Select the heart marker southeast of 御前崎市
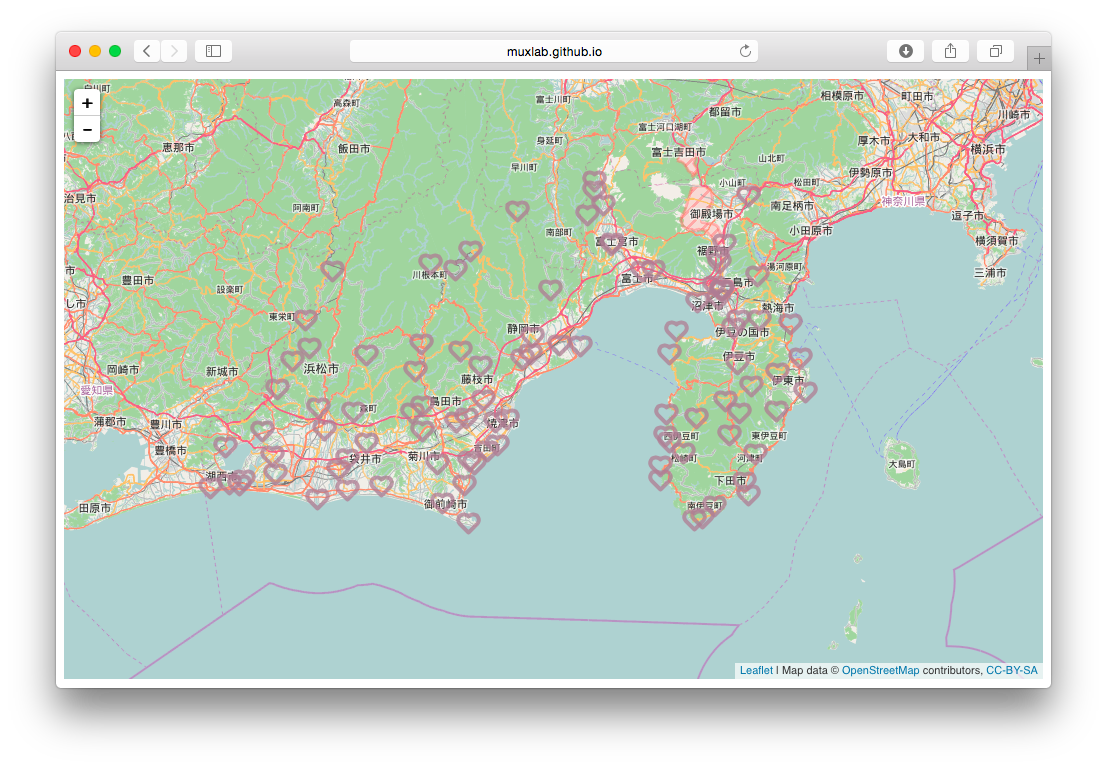Screen dimensions: 1107x768 click(468, 522)
